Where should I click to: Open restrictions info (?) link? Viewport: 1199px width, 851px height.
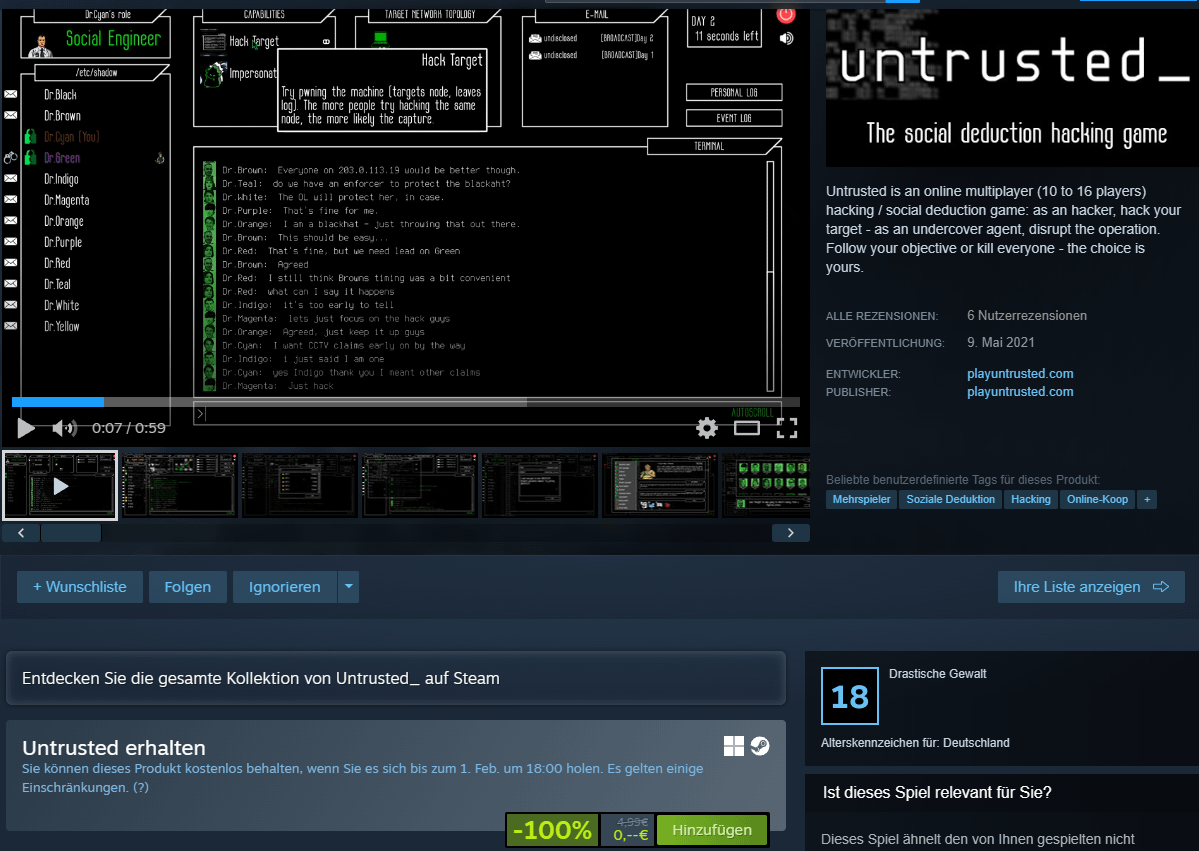(141, 787)
